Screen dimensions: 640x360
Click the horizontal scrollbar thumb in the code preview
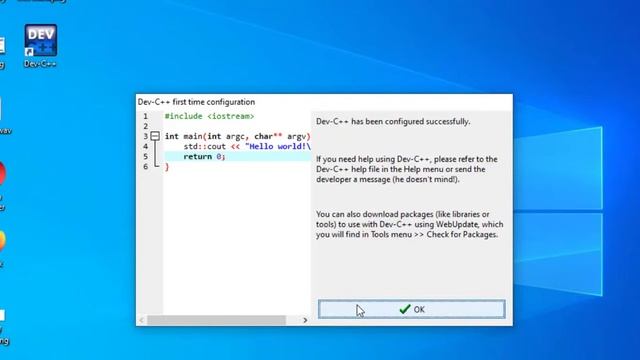coord(216,320)
